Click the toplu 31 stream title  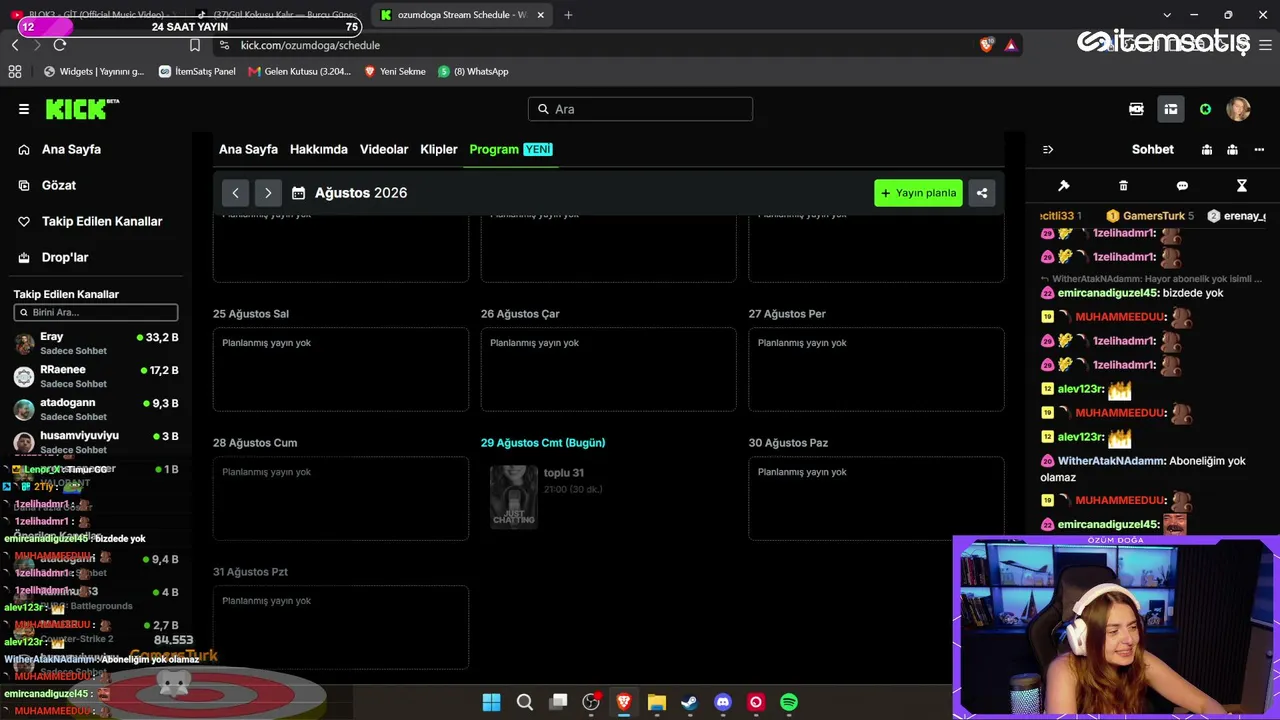564,473
